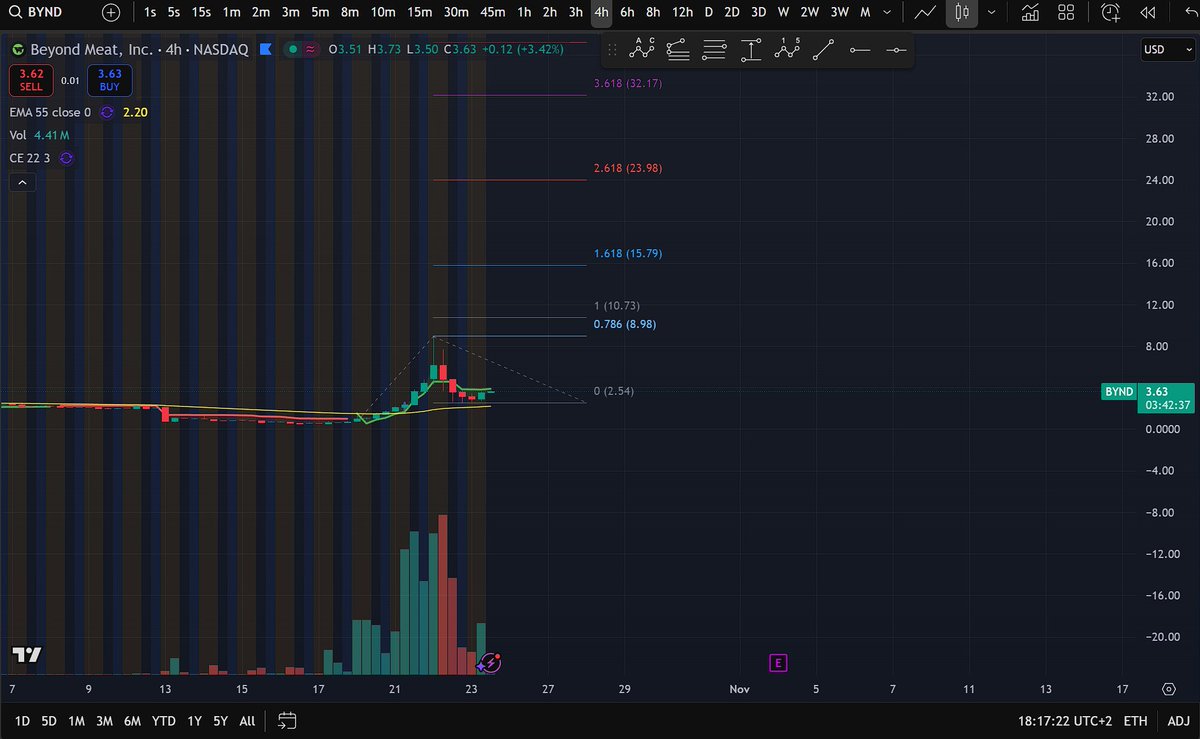1200x739 pixels.
Task: Open the go to date calendar icon
Action: 287,720
